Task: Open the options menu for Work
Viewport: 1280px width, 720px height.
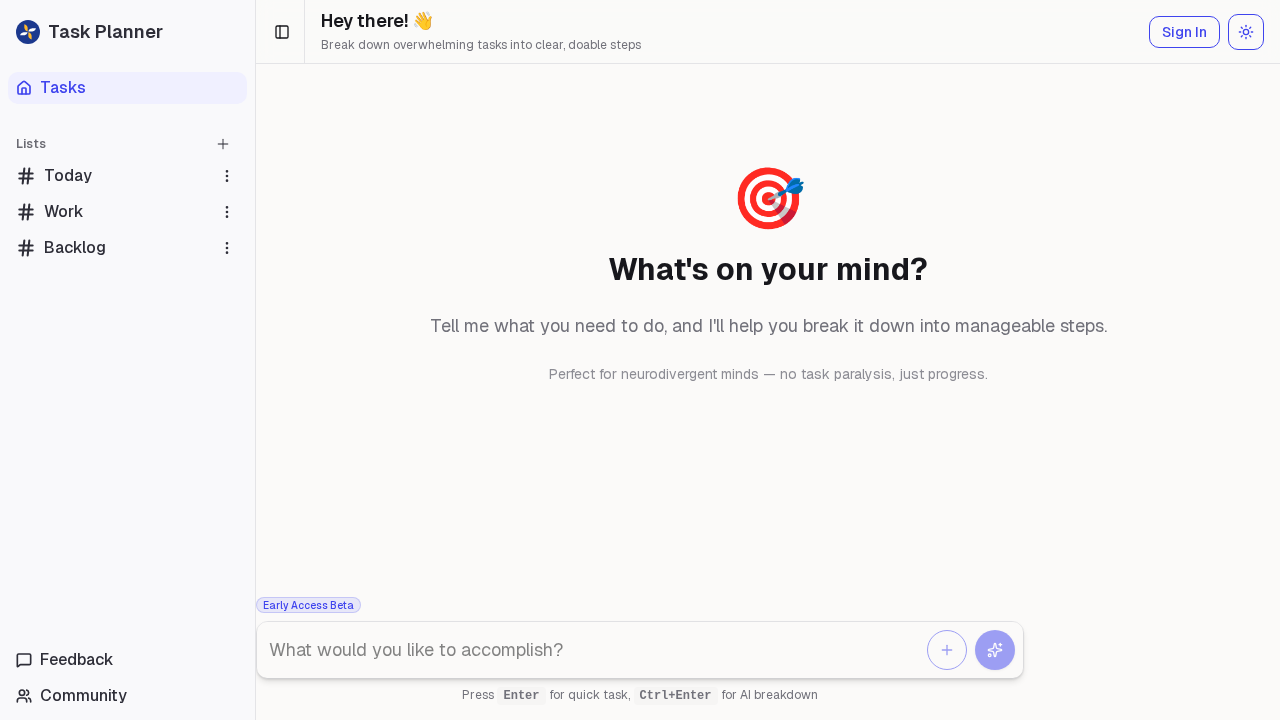Action: point(226,211)
